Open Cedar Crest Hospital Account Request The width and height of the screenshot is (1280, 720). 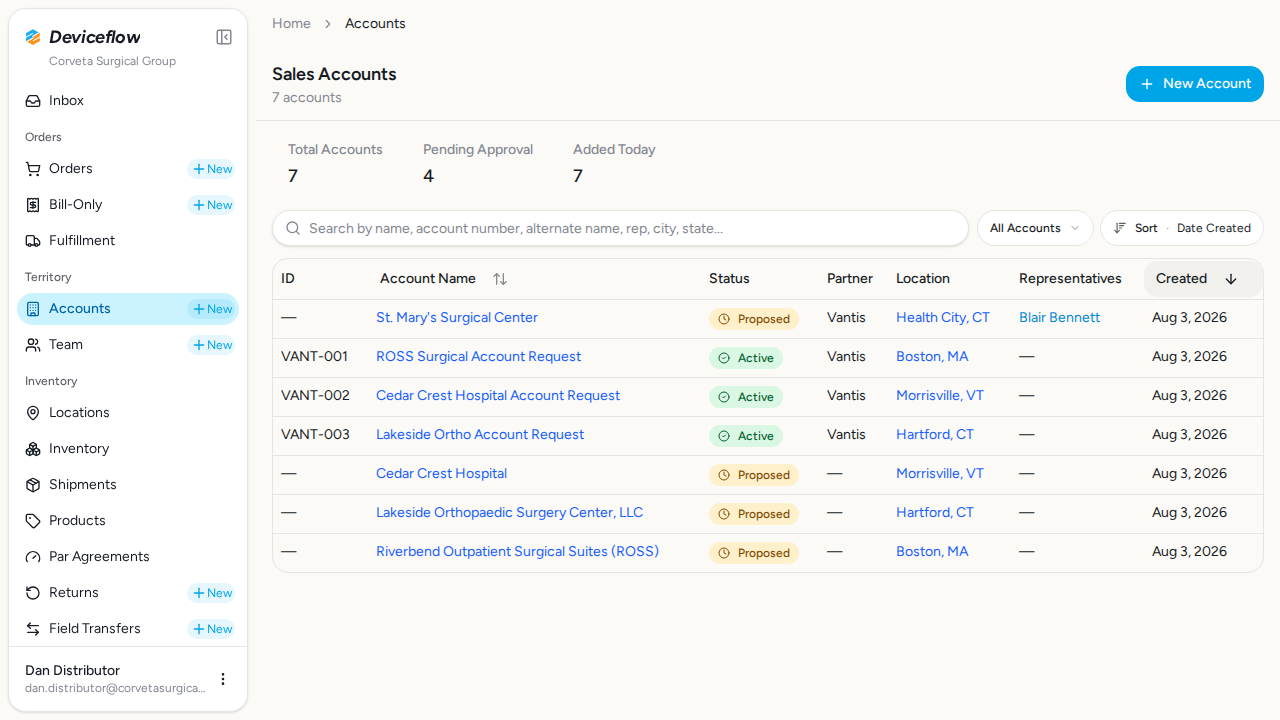tap(498, 396)
